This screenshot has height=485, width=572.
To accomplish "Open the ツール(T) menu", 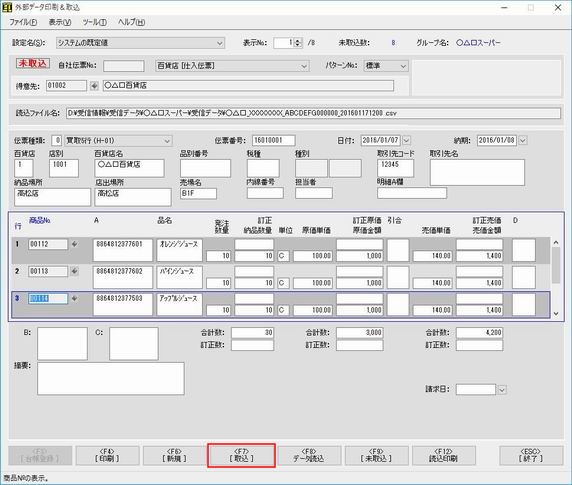I will tap(94, 22).
